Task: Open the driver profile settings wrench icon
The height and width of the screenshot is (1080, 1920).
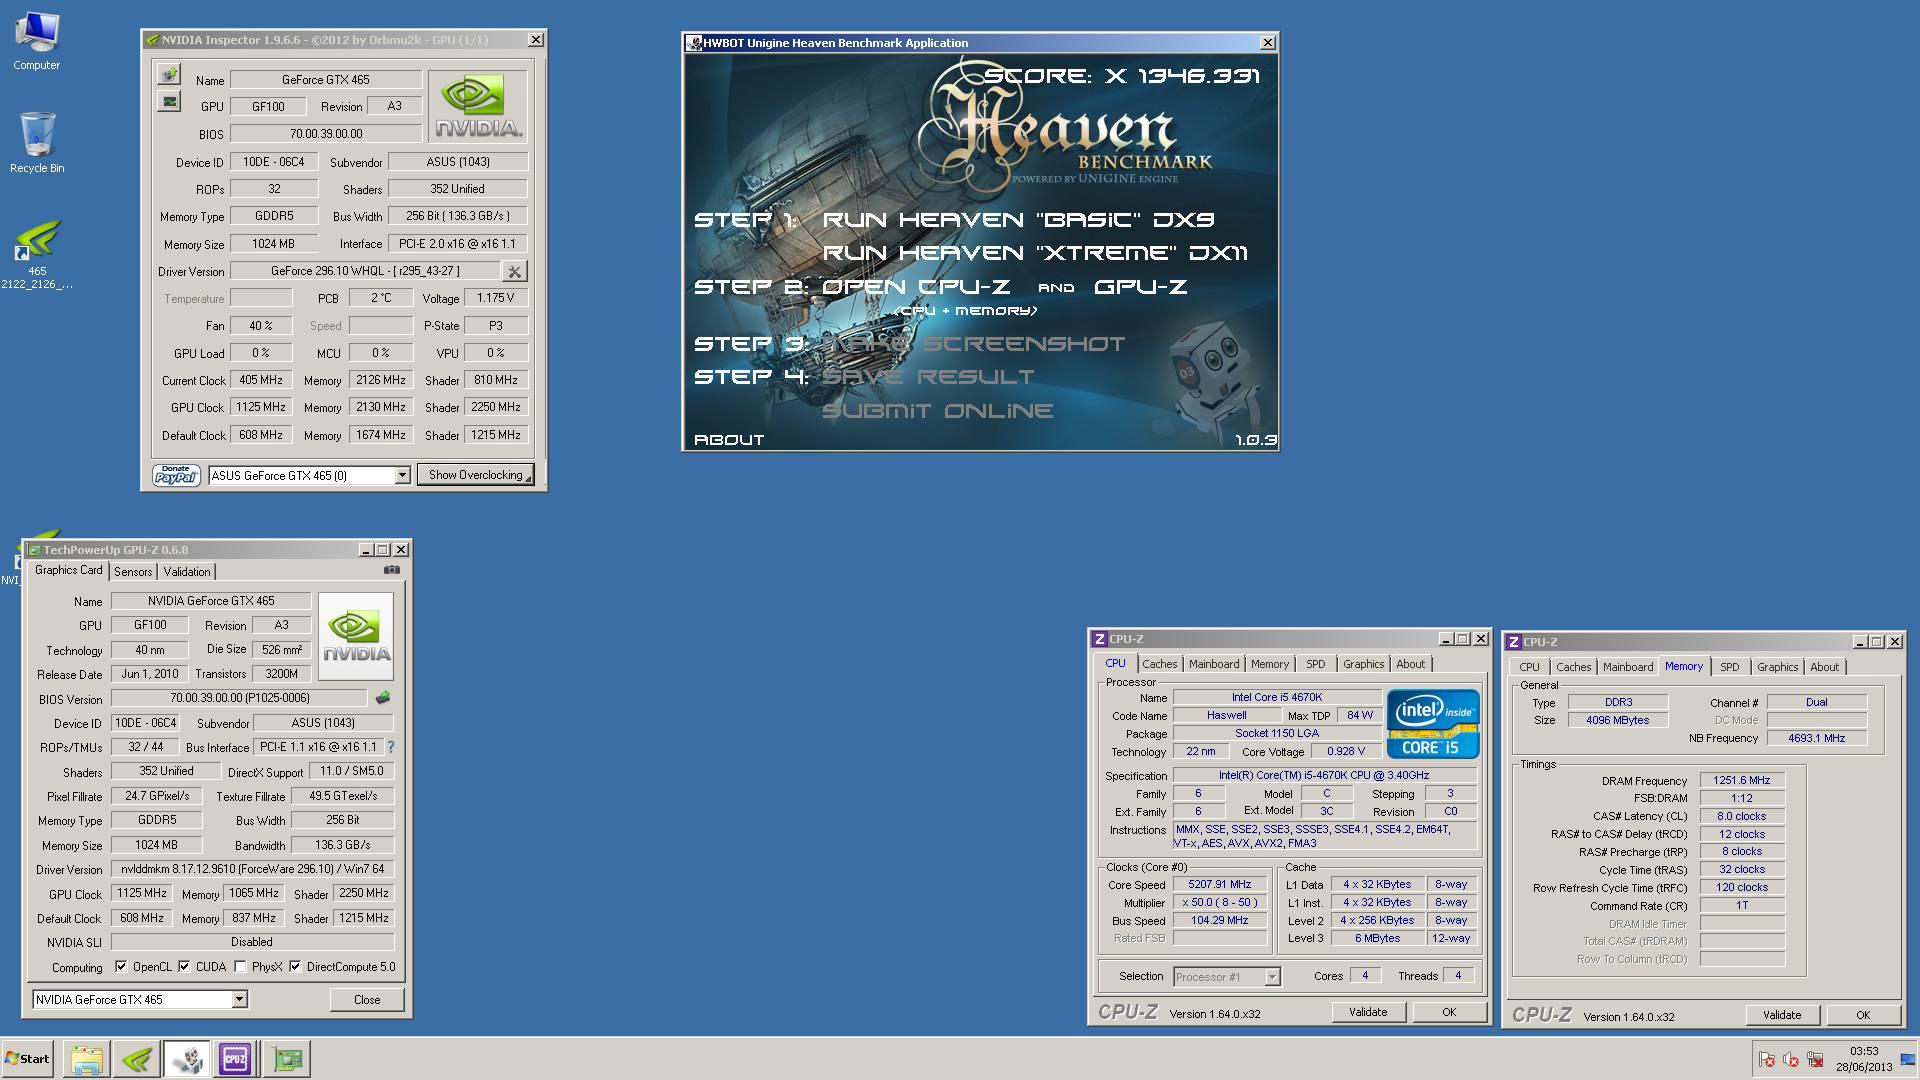Action: click(514, 271)
